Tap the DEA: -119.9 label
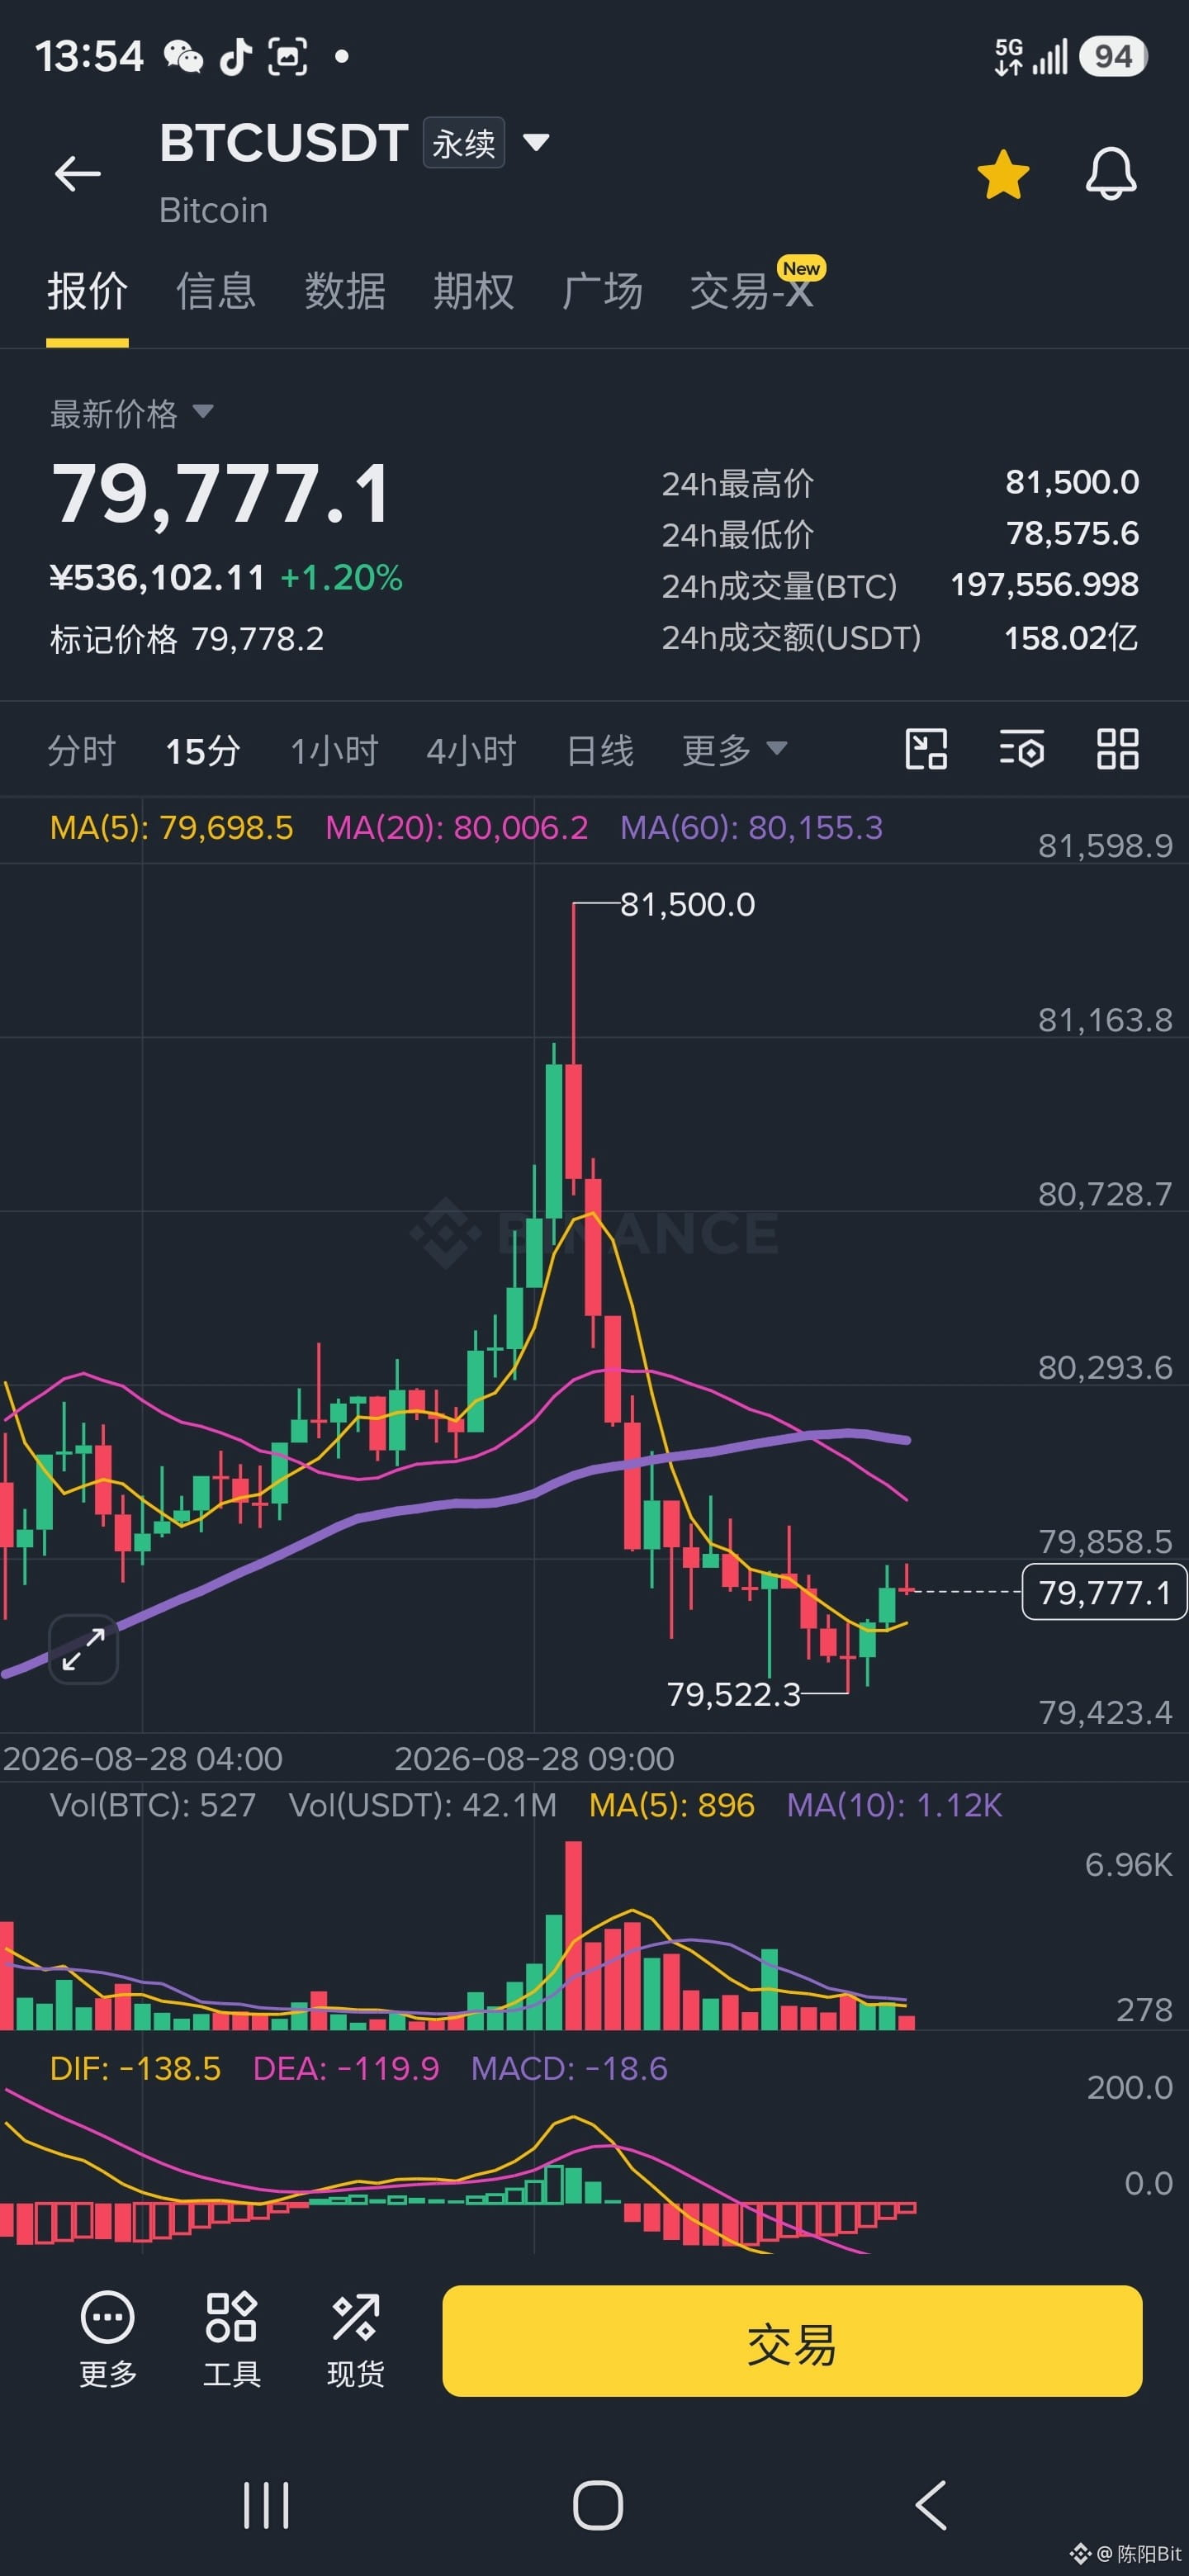The width and height of the screenshot is (1189, 2576). (346, 2068)
